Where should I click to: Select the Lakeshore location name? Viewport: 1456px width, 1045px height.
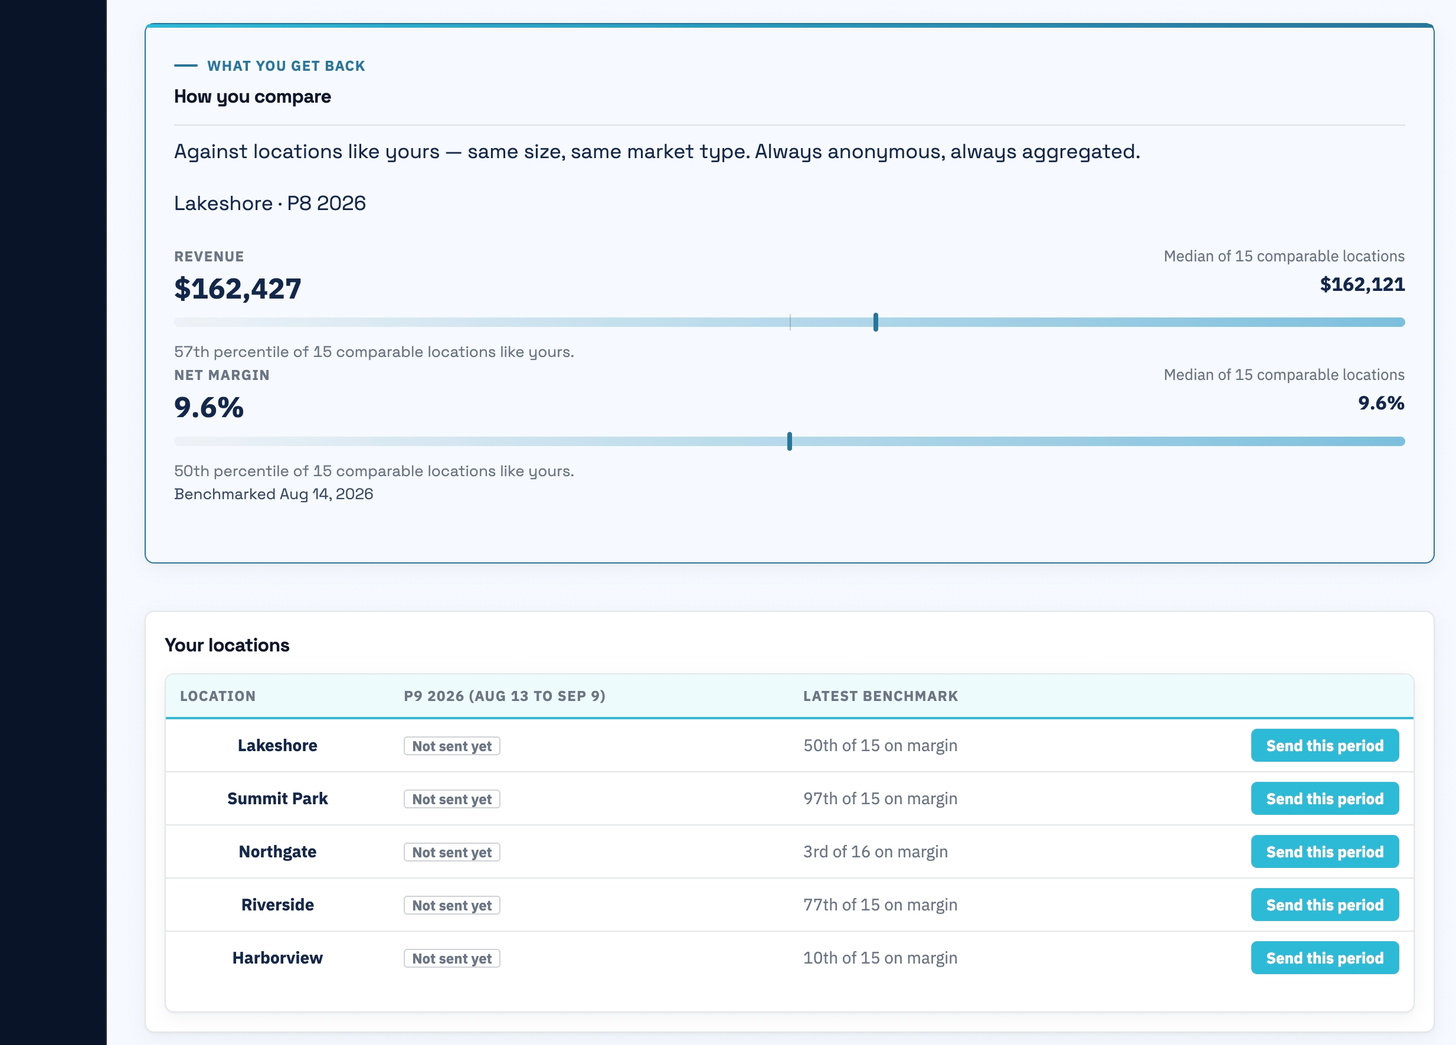[x=278, y=745]
